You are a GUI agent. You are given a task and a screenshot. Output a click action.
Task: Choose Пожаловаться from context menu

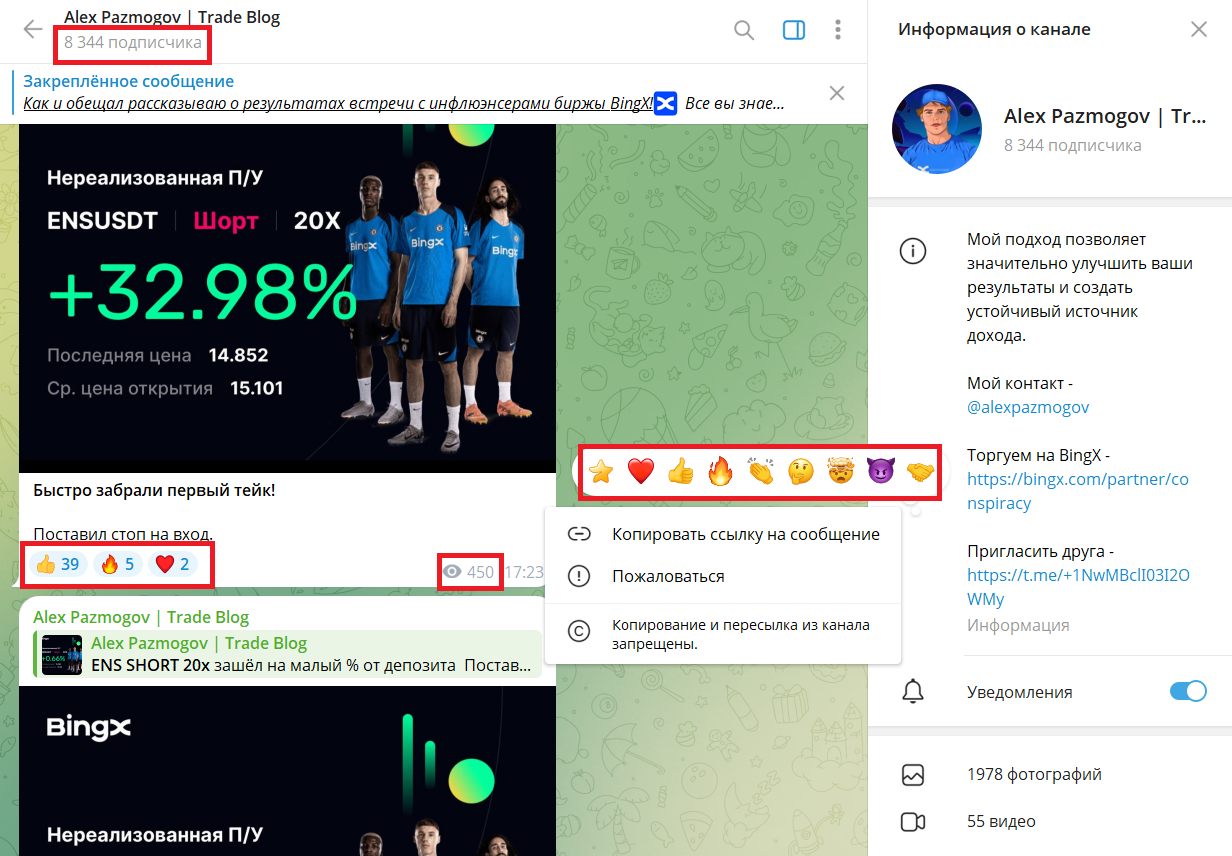pos(668,576)
